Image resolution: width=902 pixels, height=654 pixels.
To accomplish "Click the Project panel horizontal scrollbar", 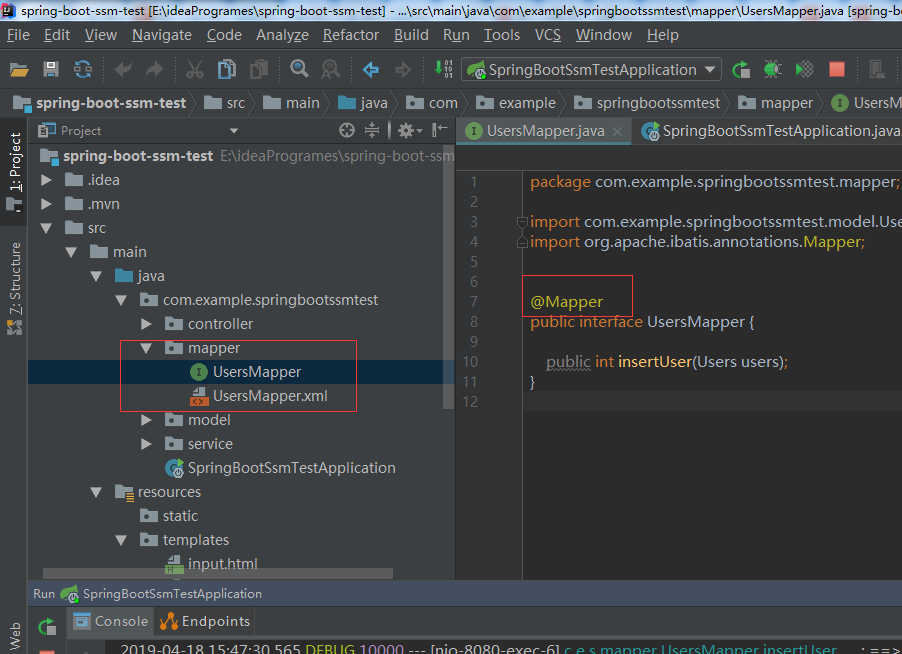I will click(x=217, y=573).
